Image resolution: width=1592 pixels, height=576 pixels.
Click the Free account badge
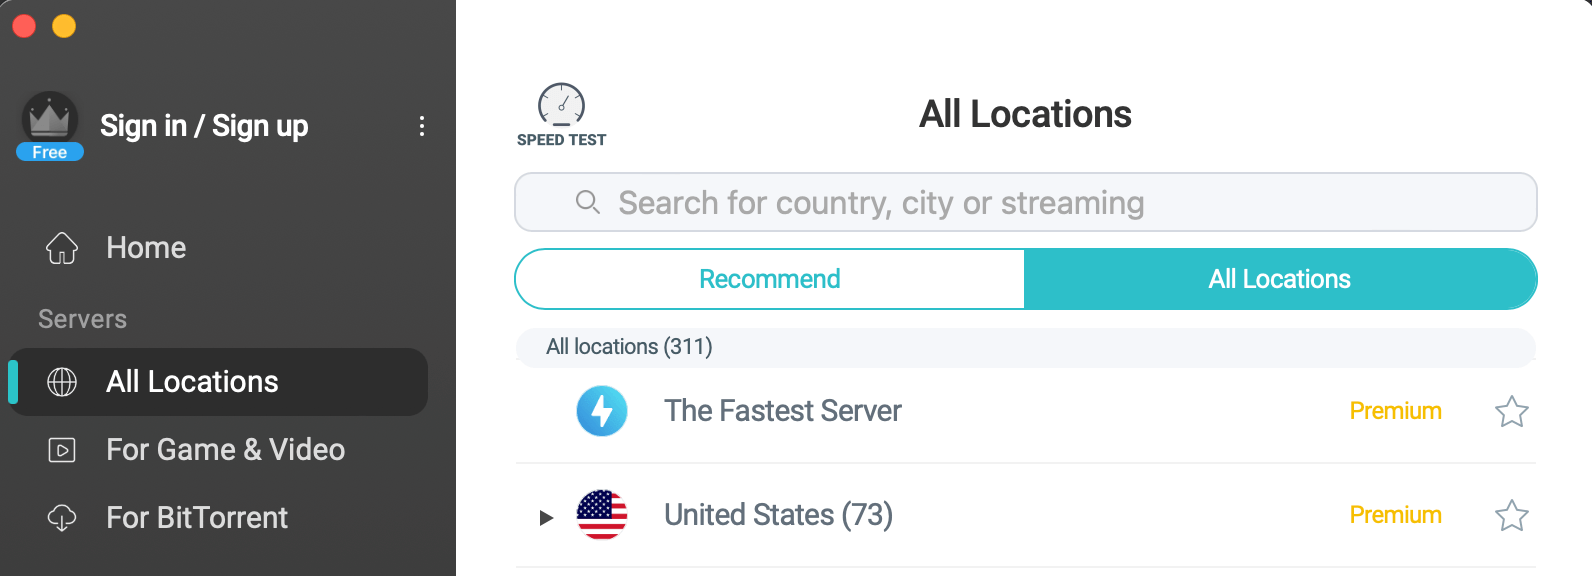(x=50, y=152)
